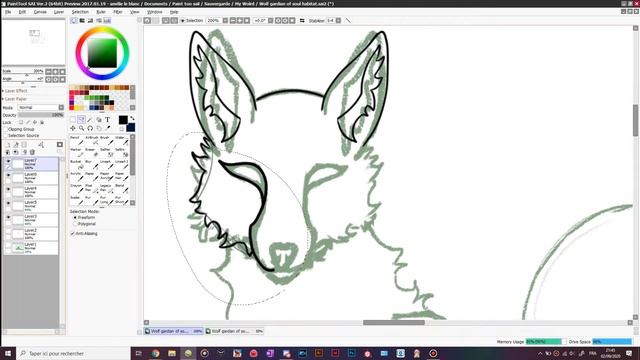This screenshot has height=360, width=640.
Task: Select the Move tool
Action: click(73, 128)
